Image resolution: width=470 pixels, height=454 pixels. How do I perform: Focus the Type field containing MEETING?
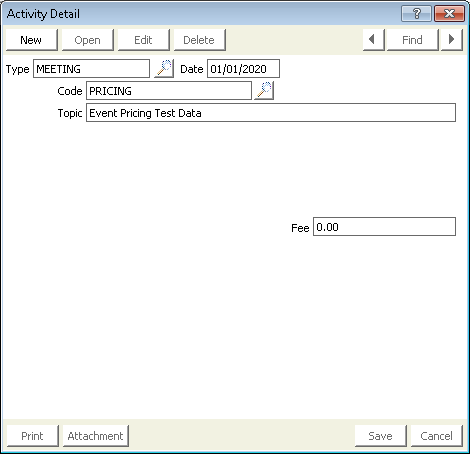pyautogui.click(x=91, y=69)
